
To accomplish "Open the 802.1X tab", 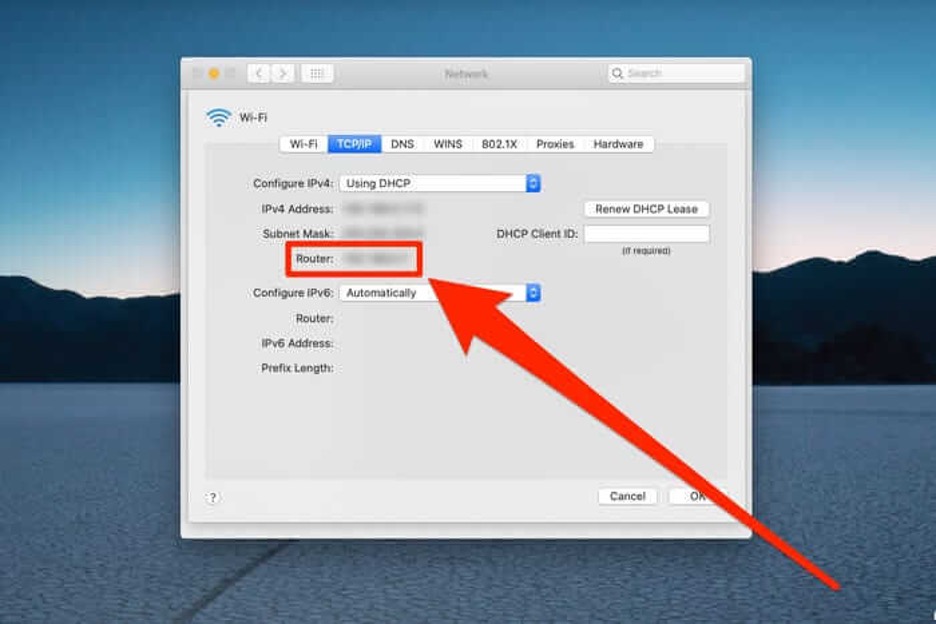I will (x=499, y=144).
